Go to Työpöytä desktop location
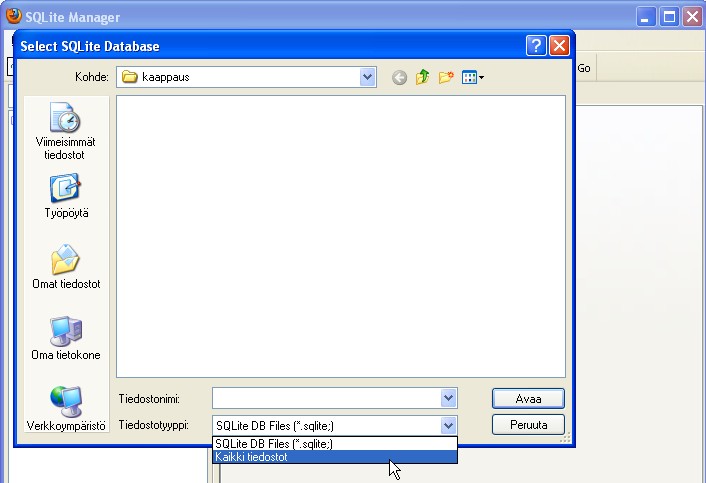The height and width of the screenshot is (483, 706). [x=66, y=196]
